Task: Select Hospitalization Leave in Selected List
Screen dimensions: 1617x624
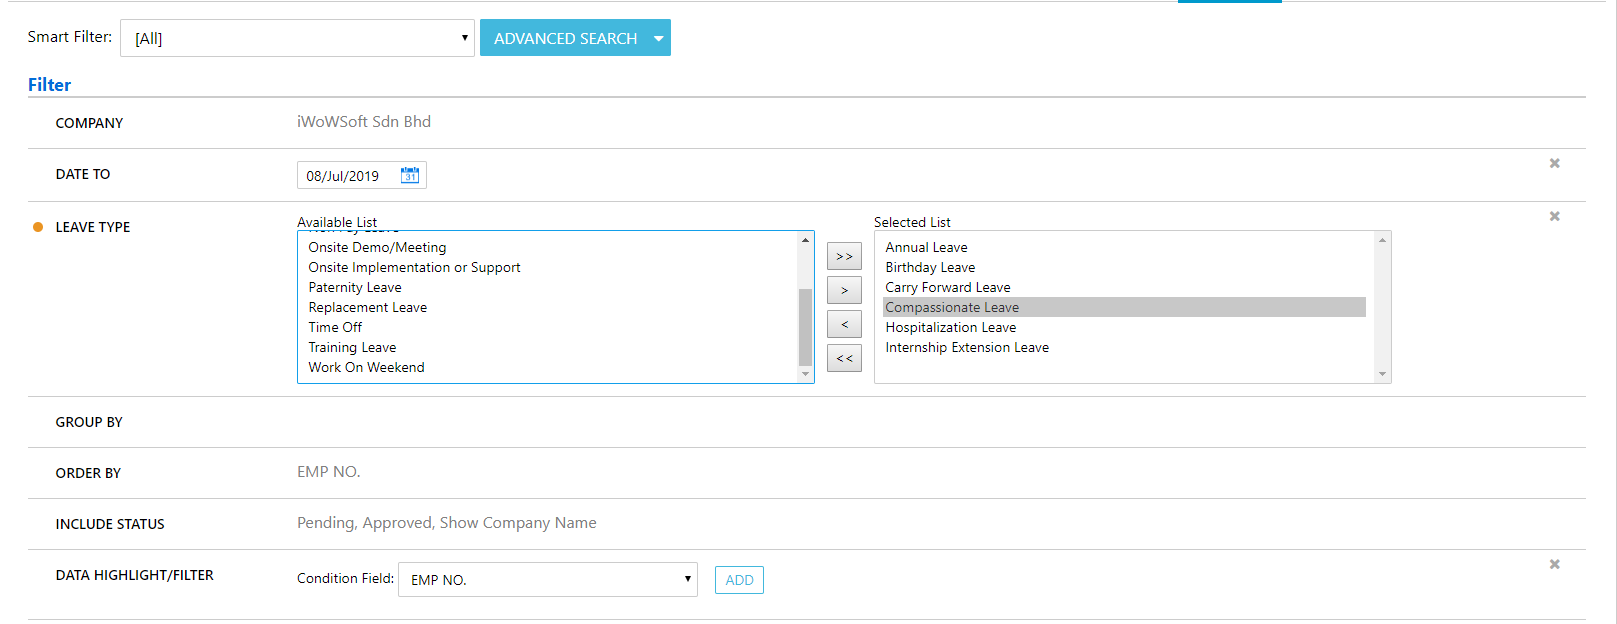Action: click(950, 327)
